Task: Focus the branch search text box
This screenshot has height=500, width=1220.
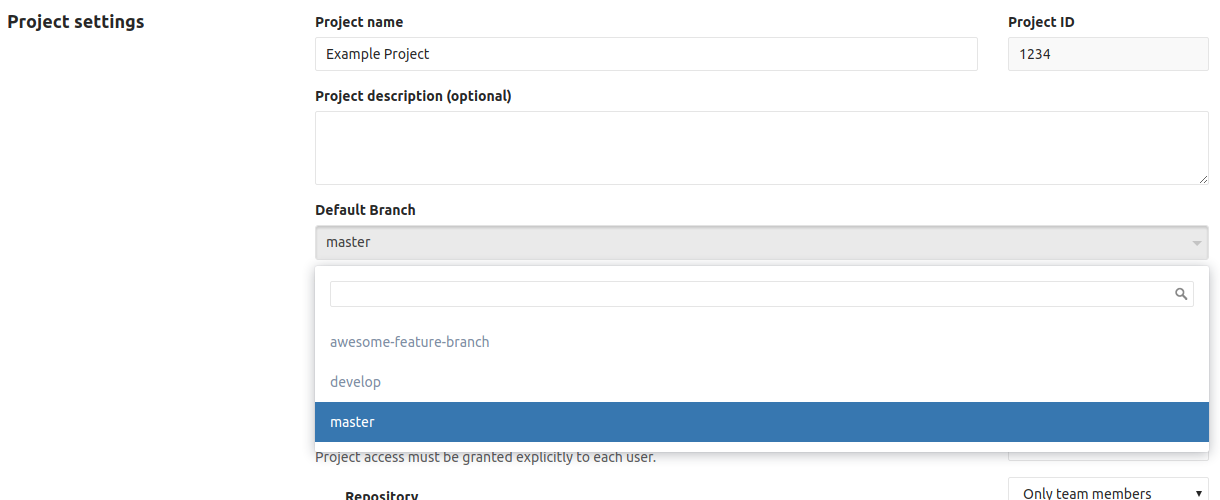Action: coord(750,294)
